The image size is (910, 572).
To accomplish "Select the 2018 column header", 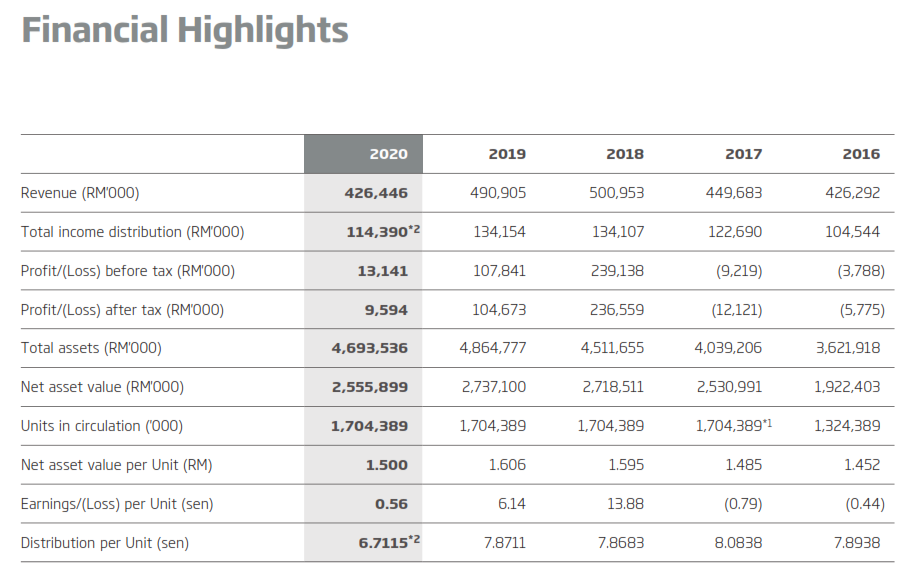I will pyautogui.click(x=624, y=154).
